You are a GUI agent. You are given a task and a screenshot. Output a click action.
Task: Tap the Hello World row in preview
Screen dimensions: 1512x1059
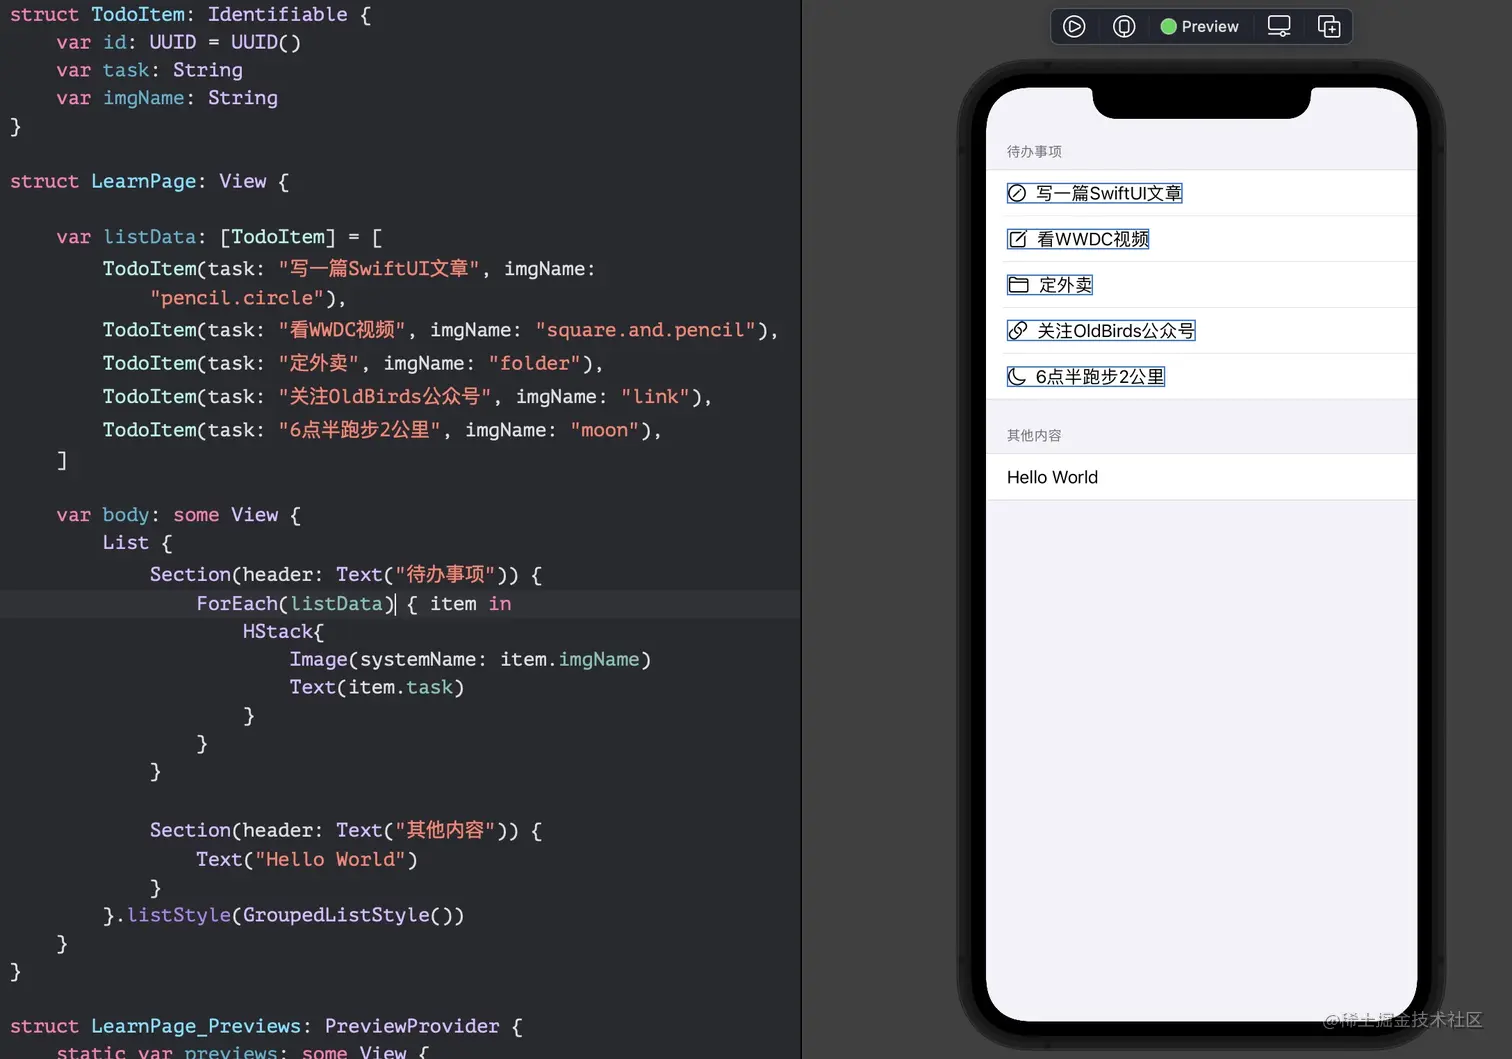tap(1201, 478)
